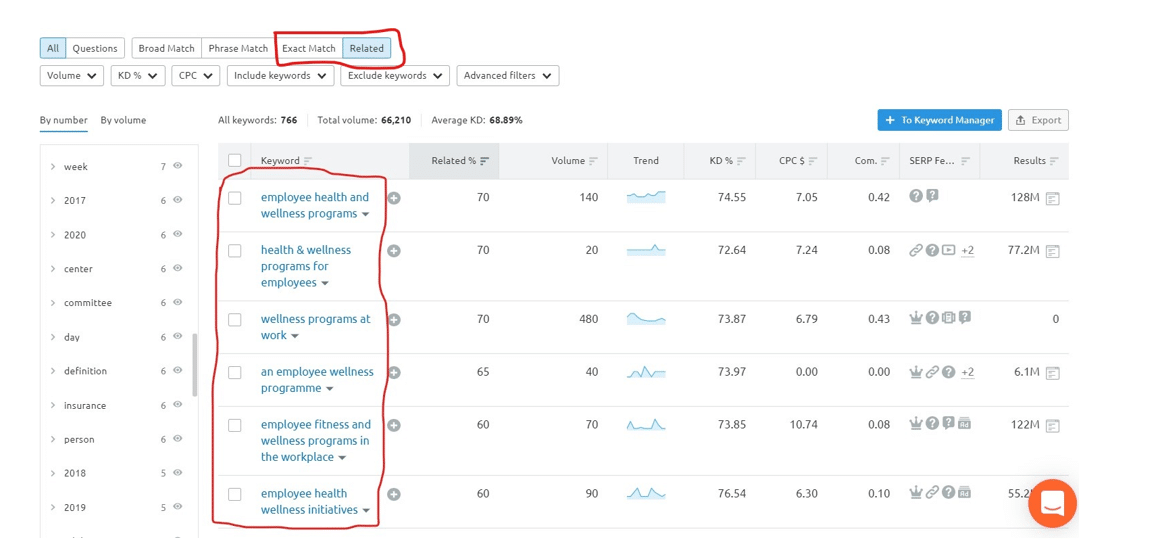Open dropdown arrow beside 'employee health wellness initiatives'
Viewport: 1152px width, 554px height.
pyautogui.click(x=366, y=511)
